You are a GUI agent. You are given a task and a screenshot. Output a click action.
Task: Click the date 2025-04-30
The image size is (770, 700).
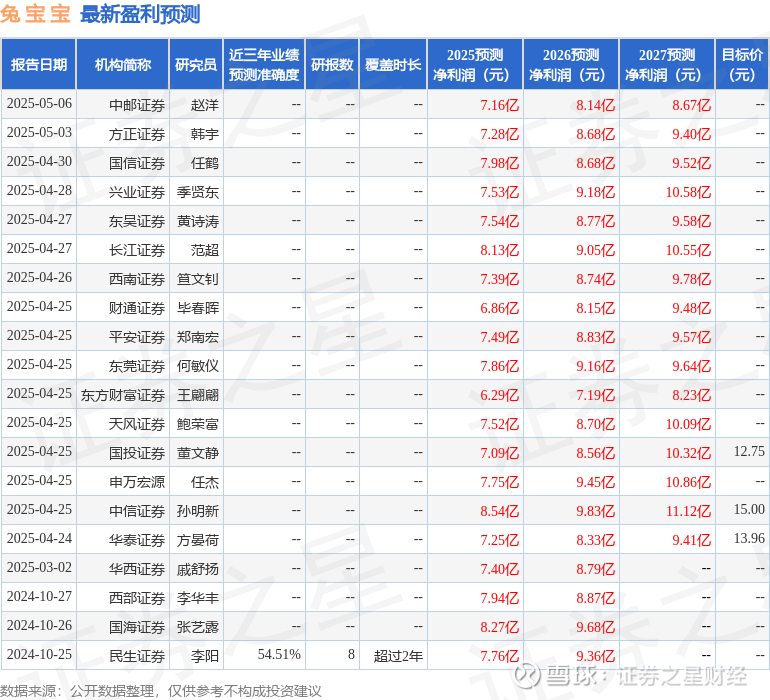coord(39,161)
